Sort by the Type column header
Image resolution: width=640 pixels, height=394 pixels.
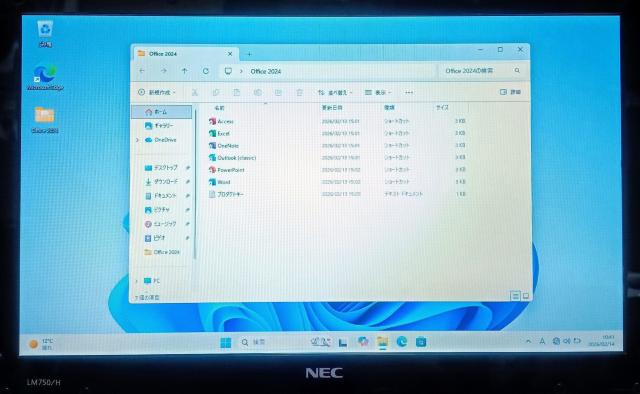[x=389, y=108]
